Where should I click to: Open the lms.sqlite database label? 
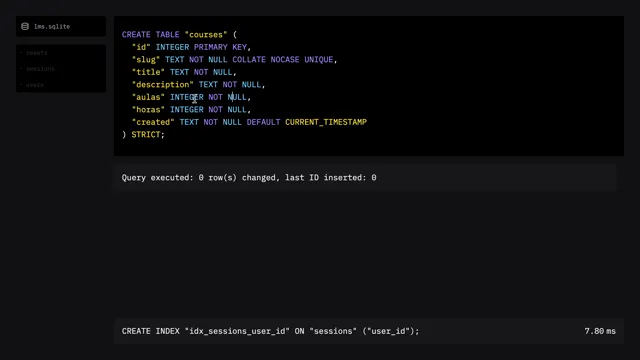(x=52, y=27)
